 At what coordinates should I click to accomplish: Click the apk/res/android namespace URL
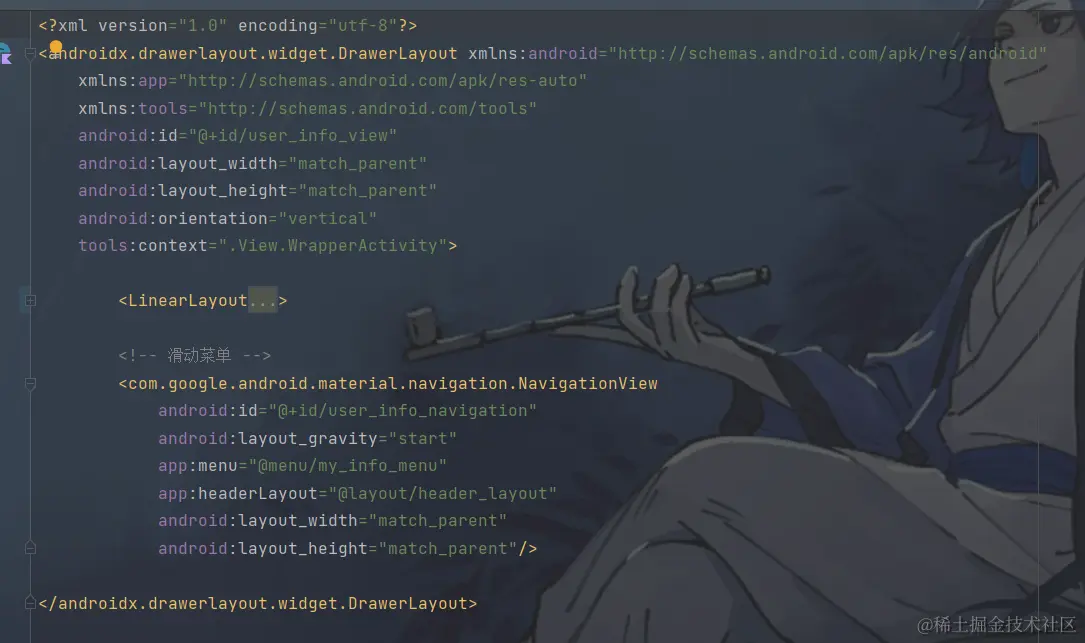coord(828,53)
